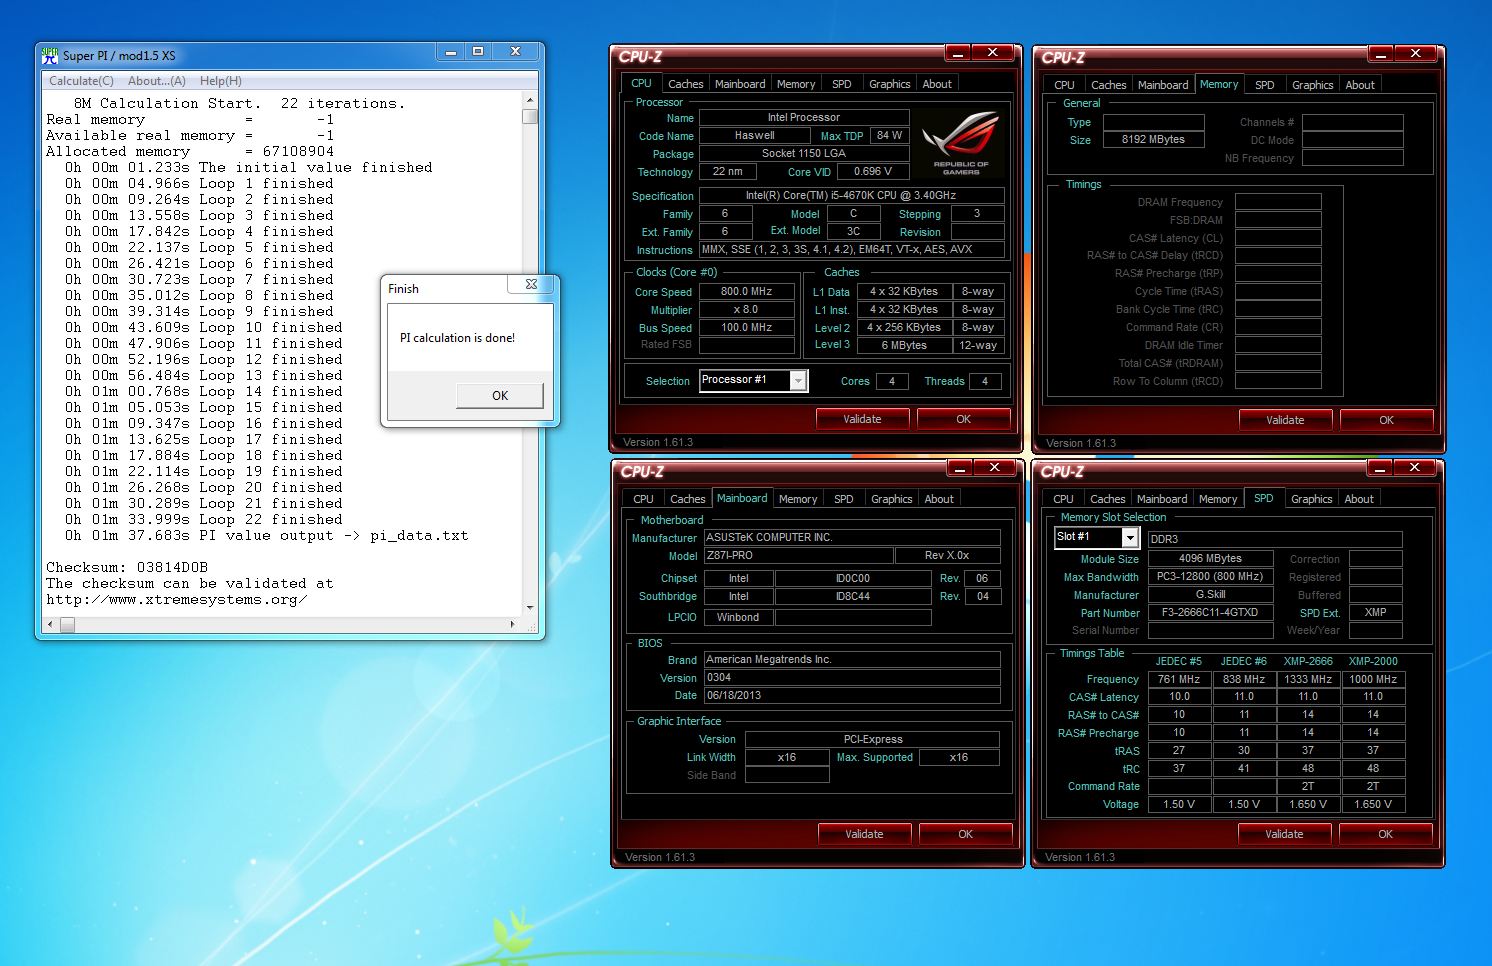
Task: Open the Processor #1 selection dropdown
Action: coord(798,380)
